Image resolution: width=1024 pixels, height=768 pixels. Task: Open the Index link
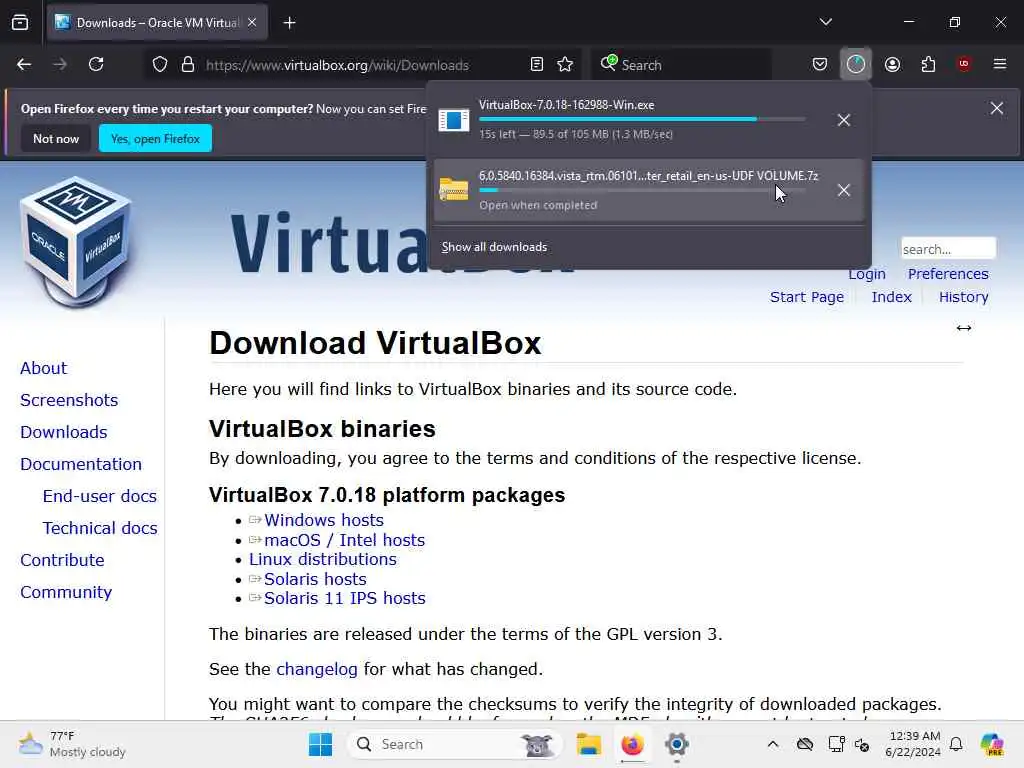tap(891, 297)
